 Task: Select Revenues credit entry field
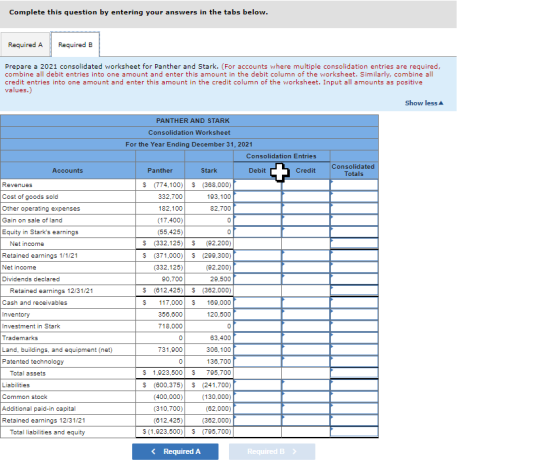point(306,185)
